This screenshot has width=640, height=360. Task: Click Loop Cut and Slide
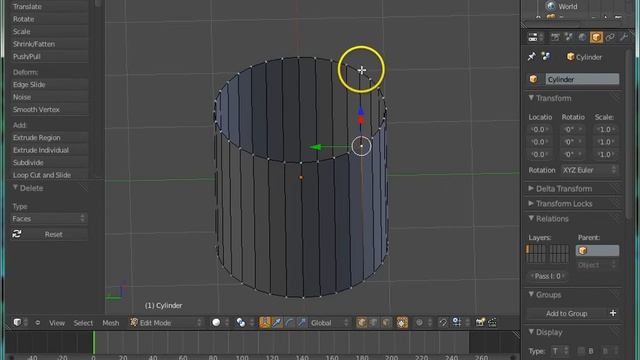(x=49, y=175)
